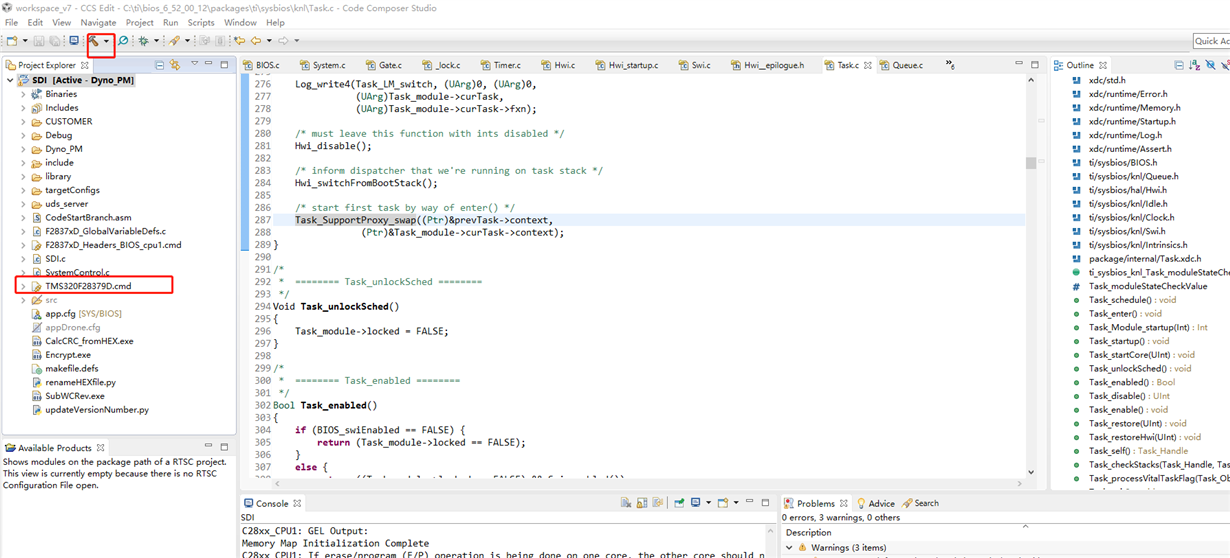Expand the uds_server folder

pyautogui.click(x=23, y=204)
